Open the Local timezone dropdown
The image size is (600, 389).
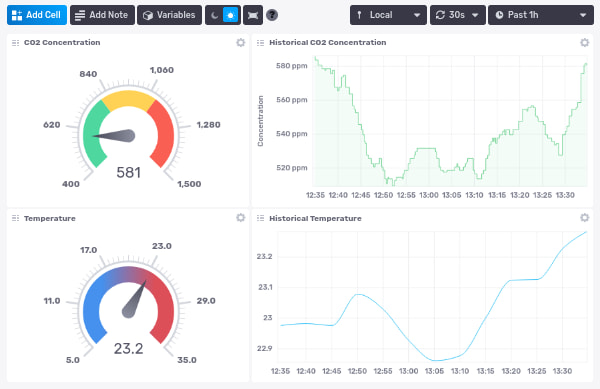(x=388, y=15)
